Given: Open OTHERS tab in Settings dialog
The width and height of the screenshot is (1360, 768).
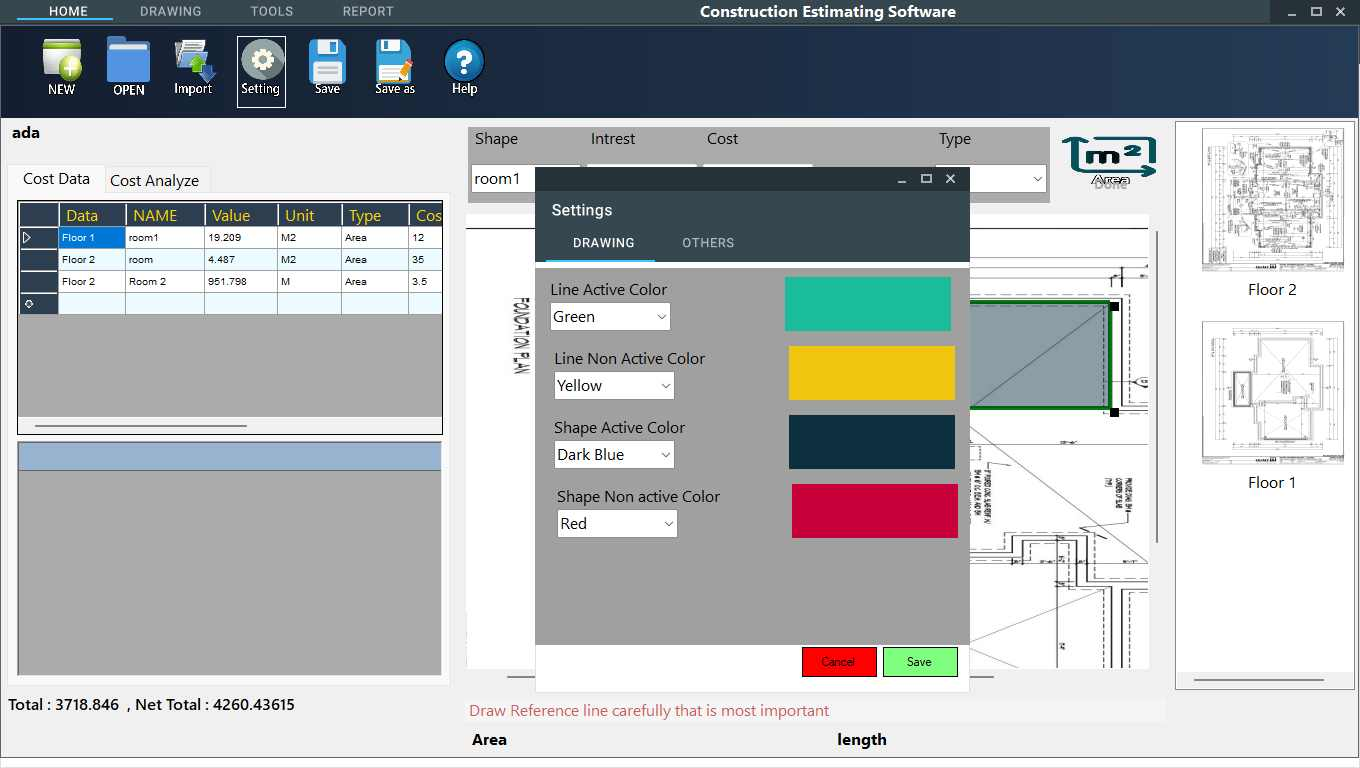Looking at the screenshot, I should 708,243.
